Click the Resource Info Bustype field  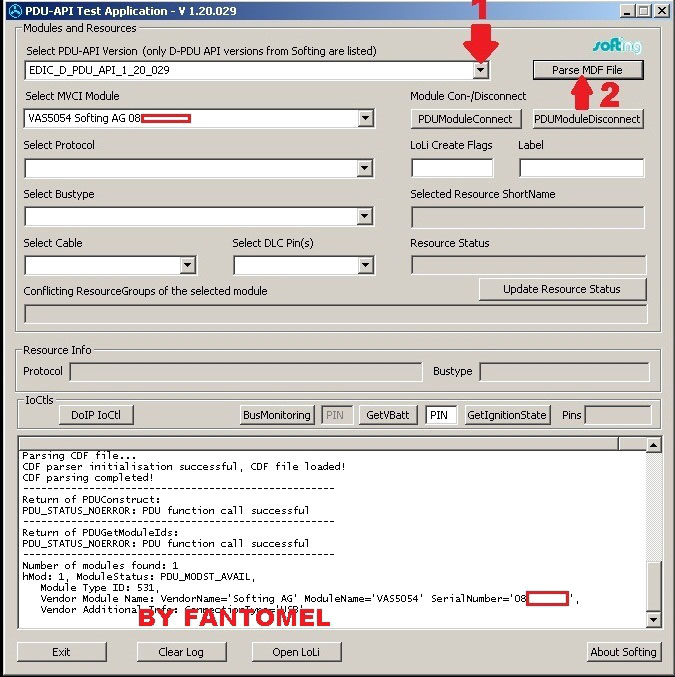click(x=564, y=372)
